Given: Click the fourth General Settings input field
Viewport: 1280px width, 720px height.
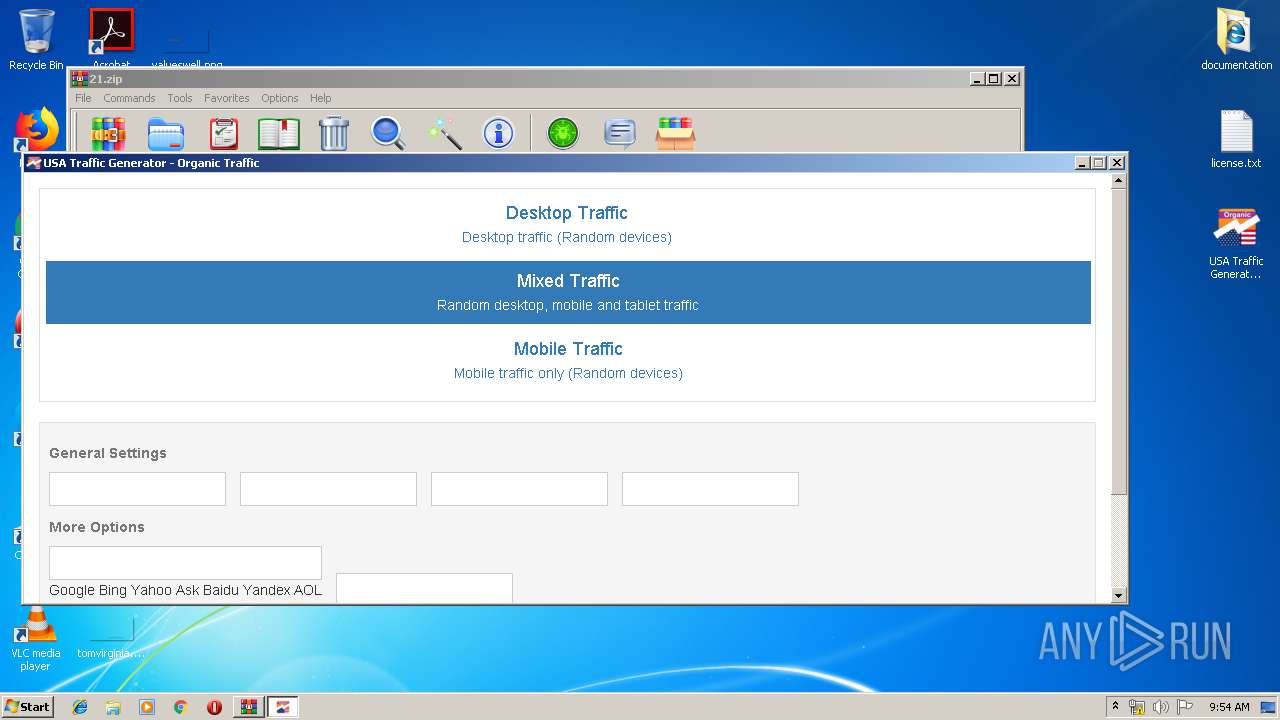Looking at the screenshot, I should point(710,489).
